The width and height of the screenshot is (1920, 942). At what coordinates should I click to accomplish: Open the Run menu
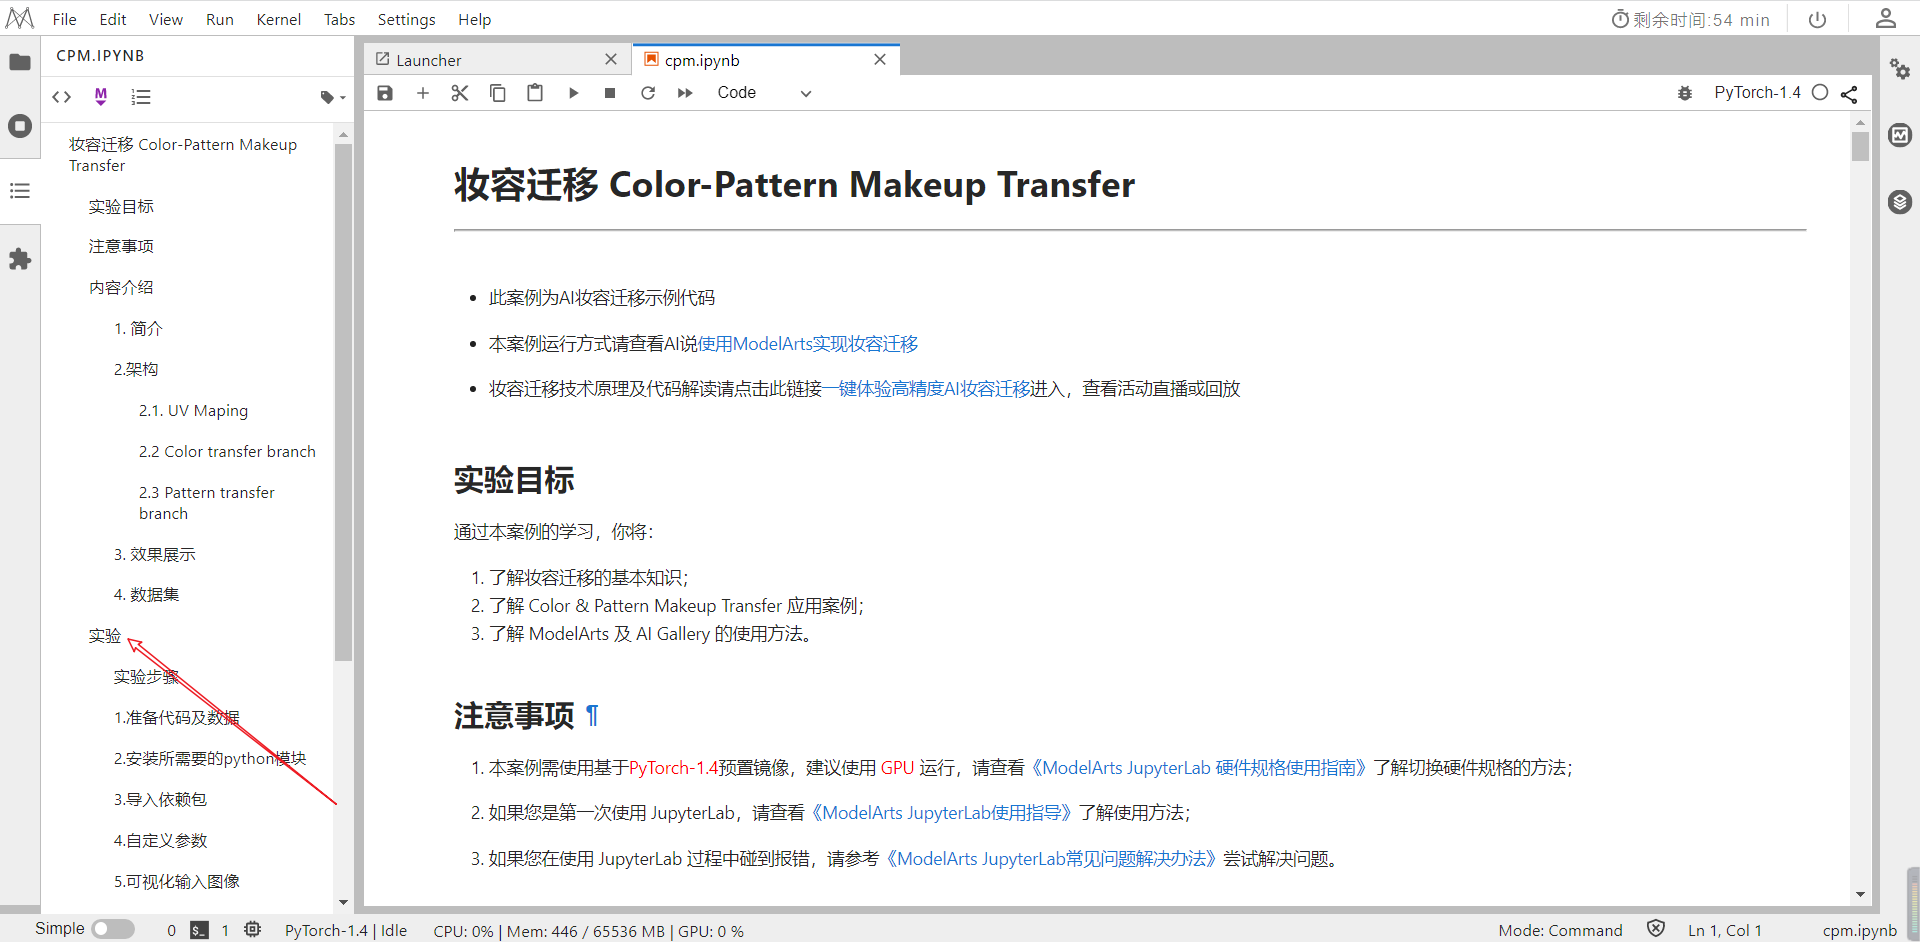coord(220,19)
